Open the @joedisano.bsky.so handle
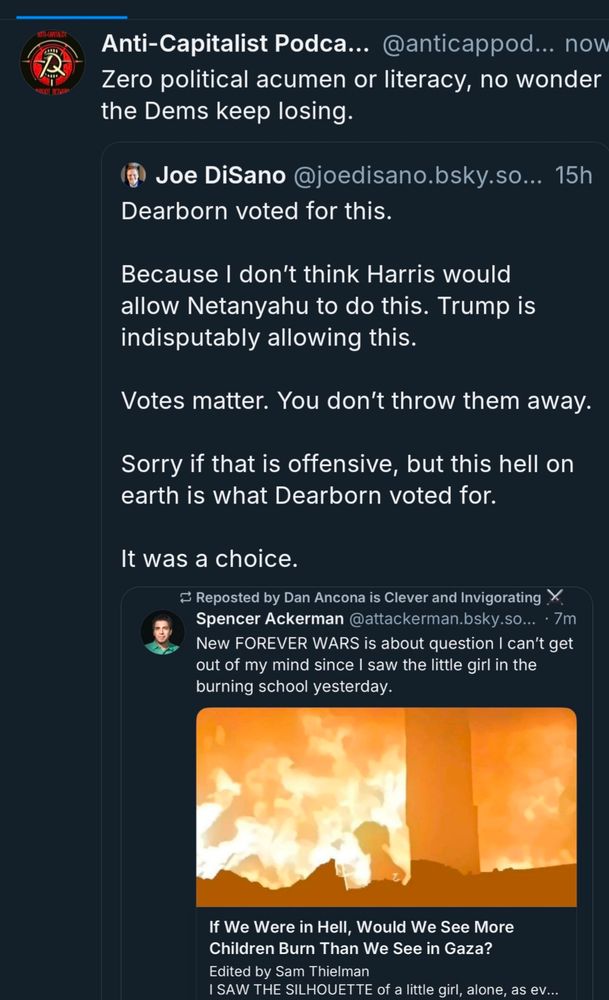Screen dimensions: 609x1000 [x=418, y=175]
